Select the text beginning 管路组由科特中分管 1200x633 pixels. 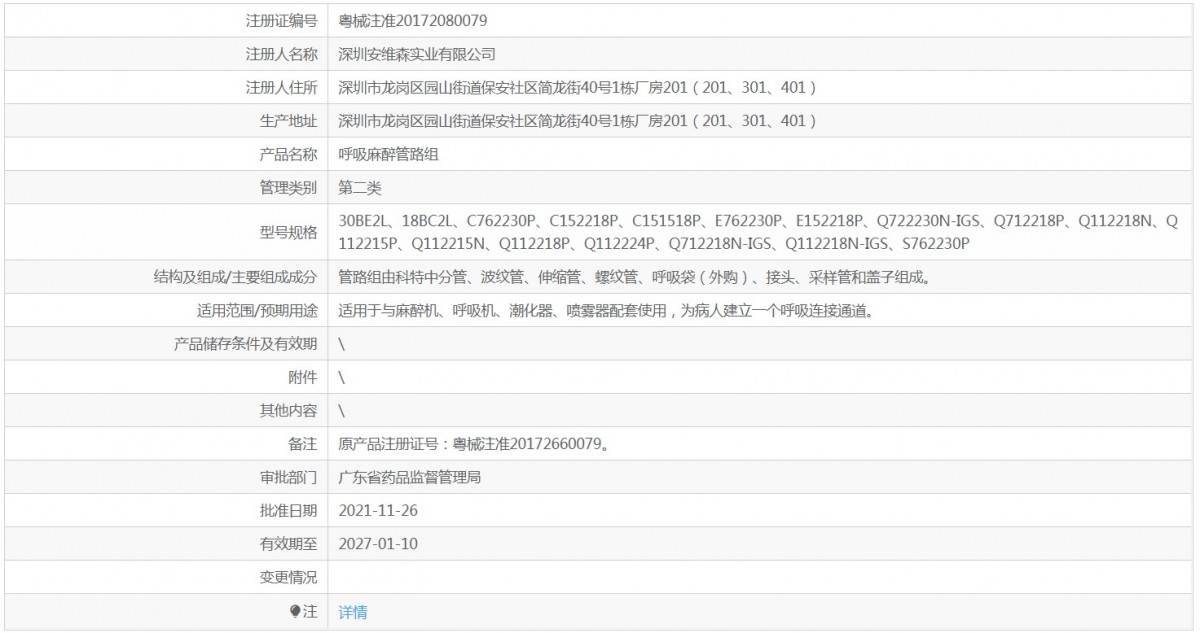pyautogui.click(x=635, y=277)
